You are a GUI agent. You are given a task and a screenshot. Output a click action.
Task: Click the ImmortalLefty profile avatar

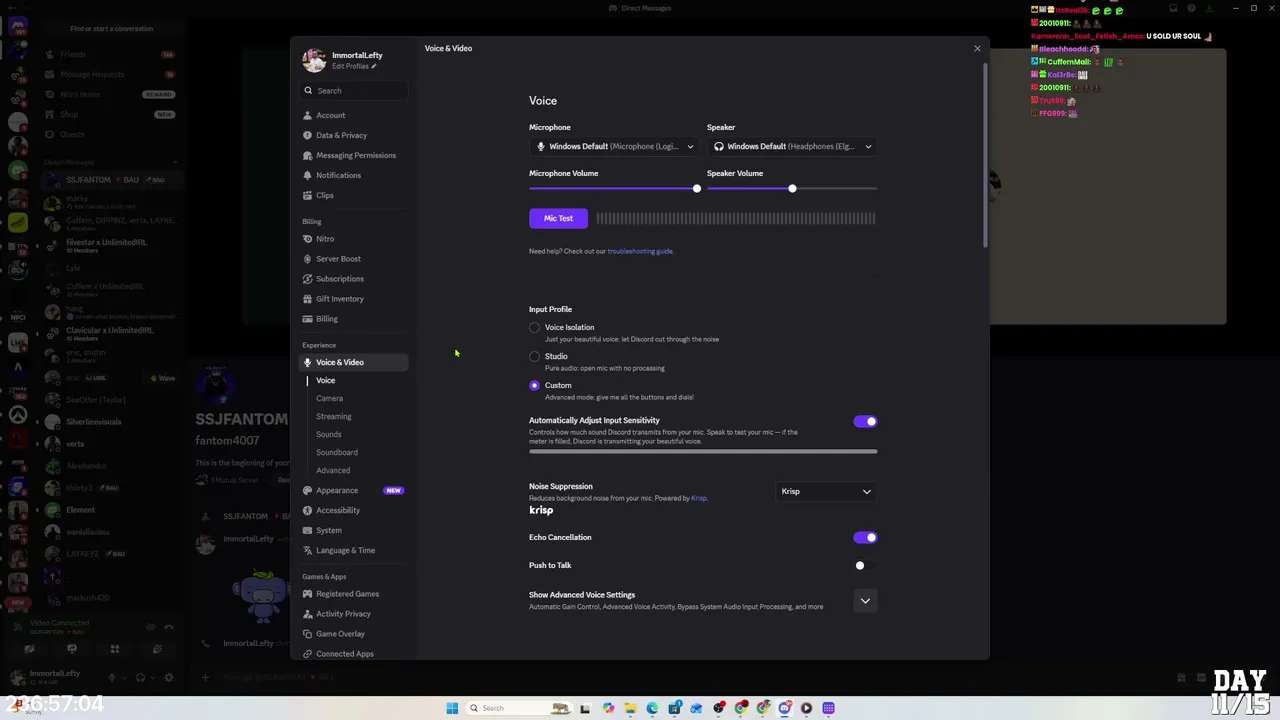coord(314,60)
